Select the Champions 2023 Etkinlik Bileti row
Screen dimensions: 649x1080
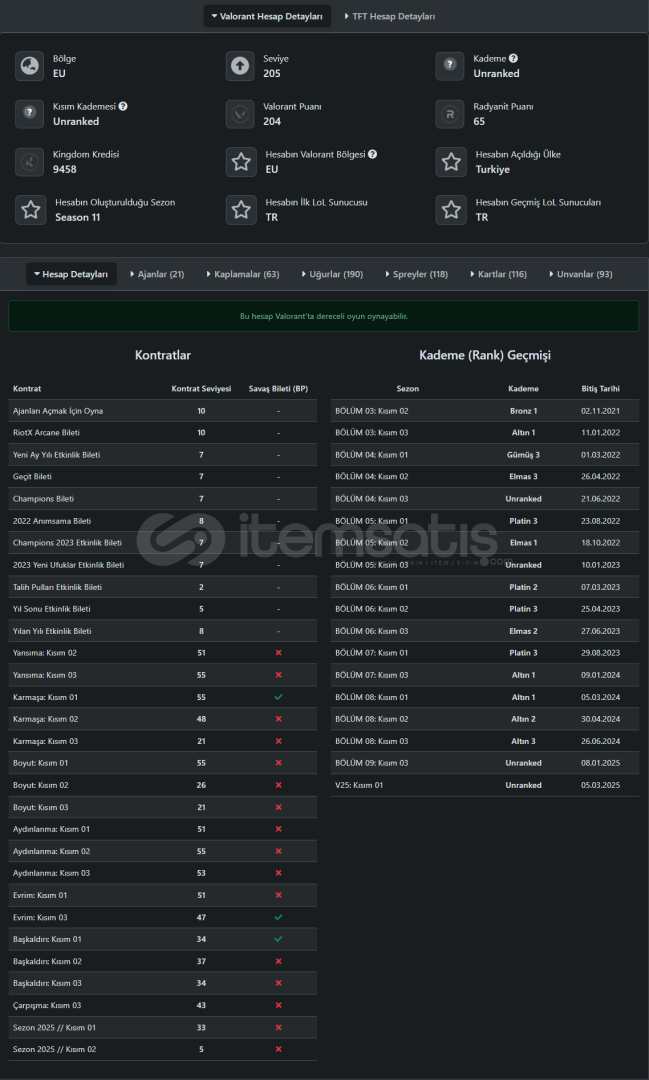coord(163,543)
